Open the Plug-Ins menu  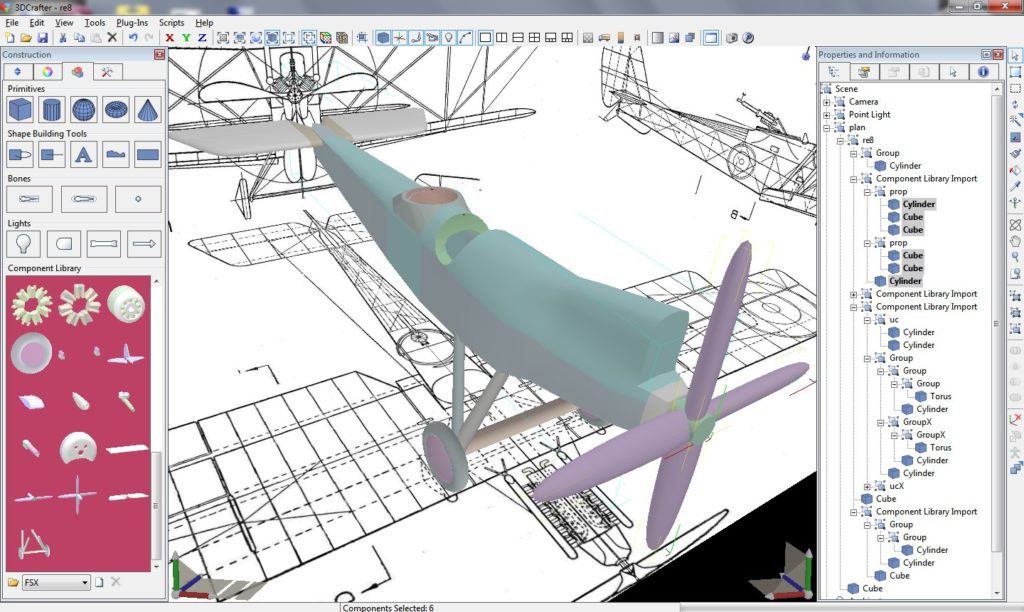pos(131,22)
